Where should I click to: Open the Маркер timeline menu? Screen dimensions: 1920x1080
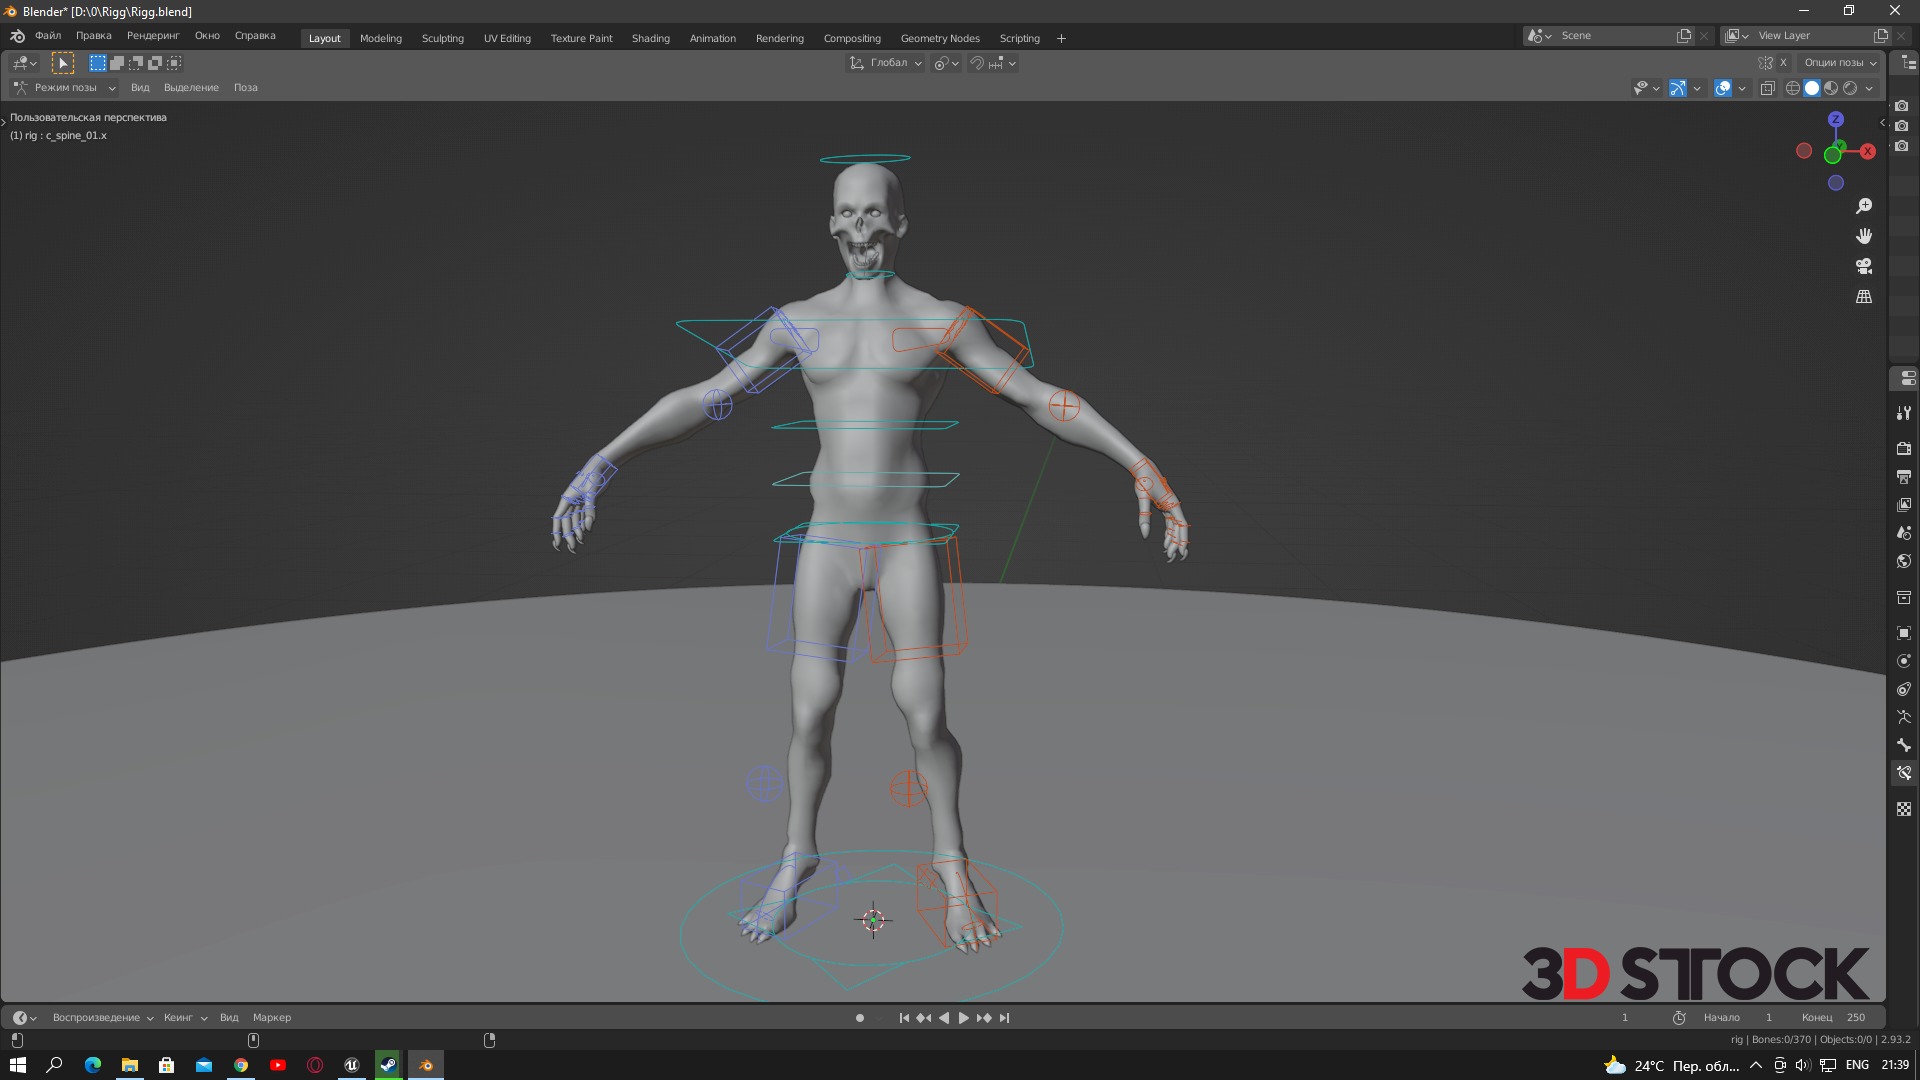tap(271, 1018)
